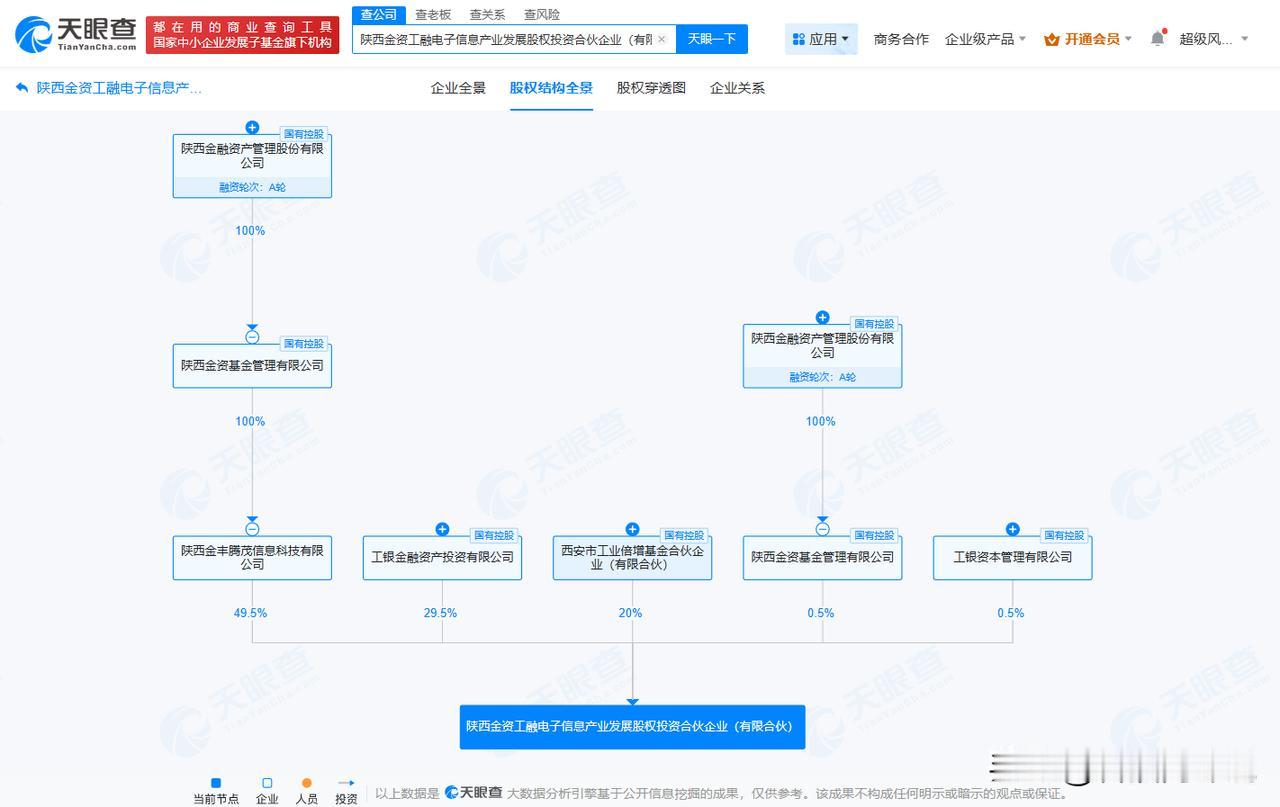Click 国有控股 tag on 工银资本管理有限公司

coord(1065,536)
